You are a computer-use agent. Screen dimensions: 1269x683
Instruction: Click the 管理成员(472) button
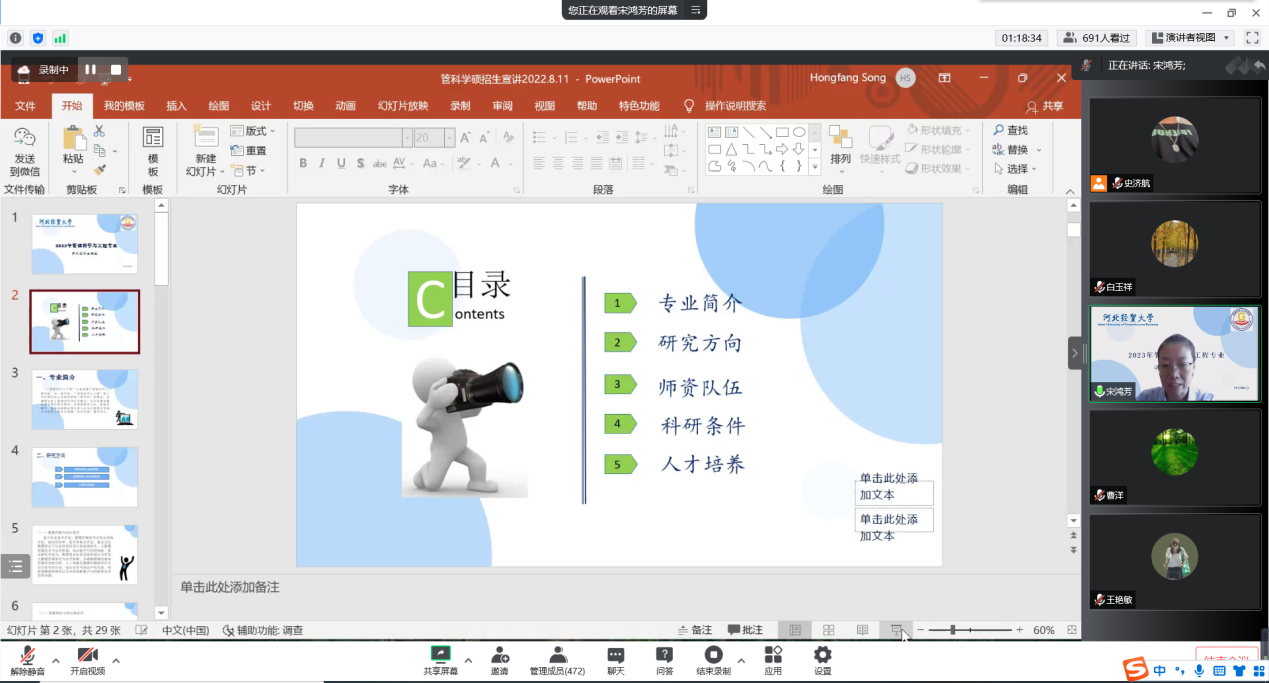tap(557, 655)
